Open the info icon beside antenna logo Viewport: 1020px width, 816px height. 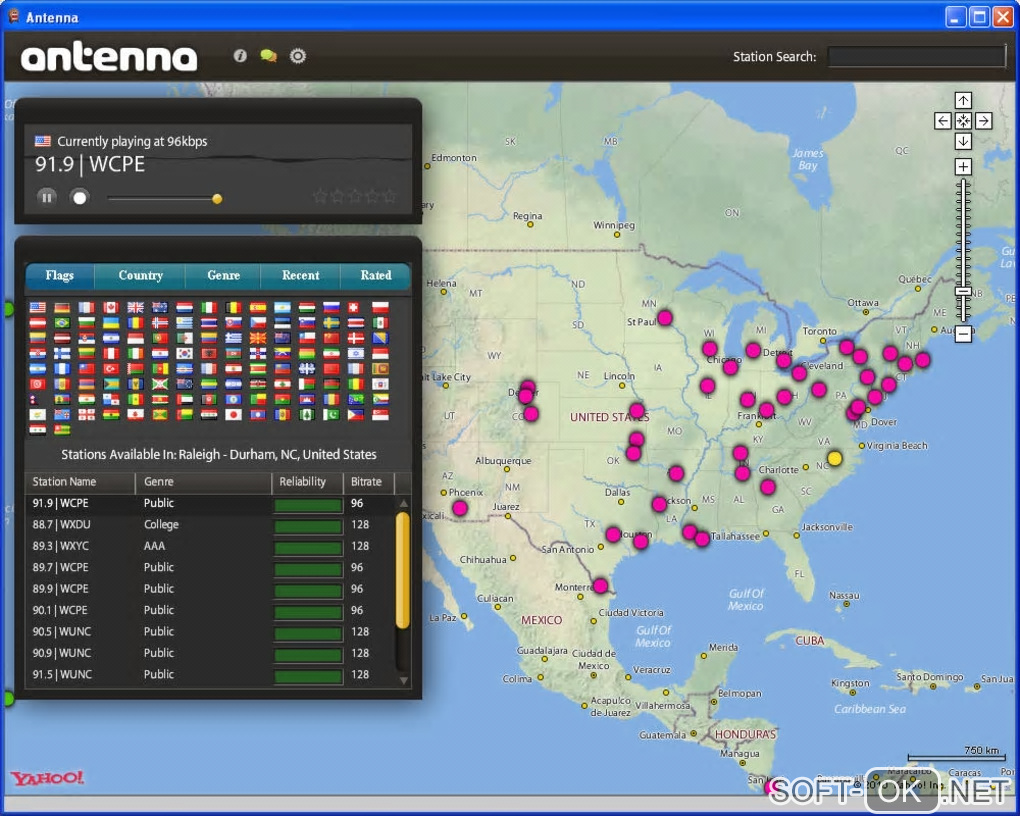[x=240, y=56]
